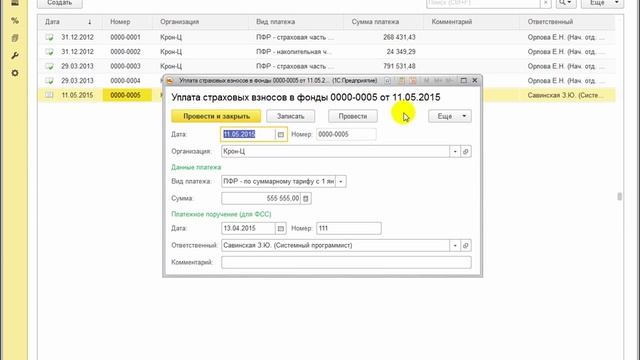
Task: Close the Уплата страховых взносов dialog
Action: 475,80
